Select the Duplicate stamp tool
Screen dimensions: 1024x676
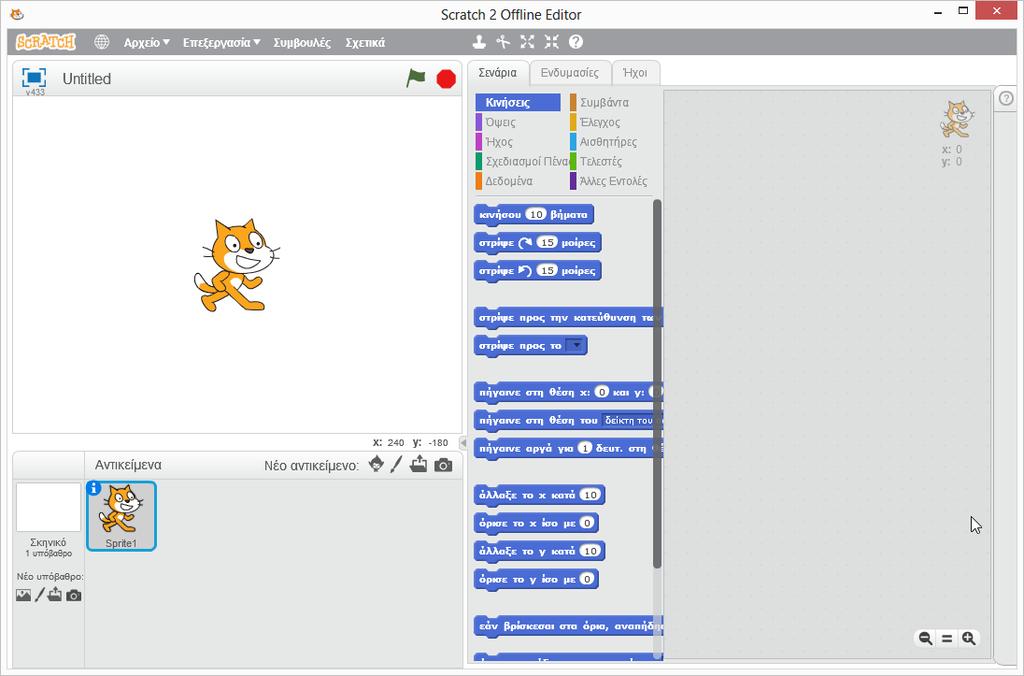pyautogui.click(x=479, y=42)
